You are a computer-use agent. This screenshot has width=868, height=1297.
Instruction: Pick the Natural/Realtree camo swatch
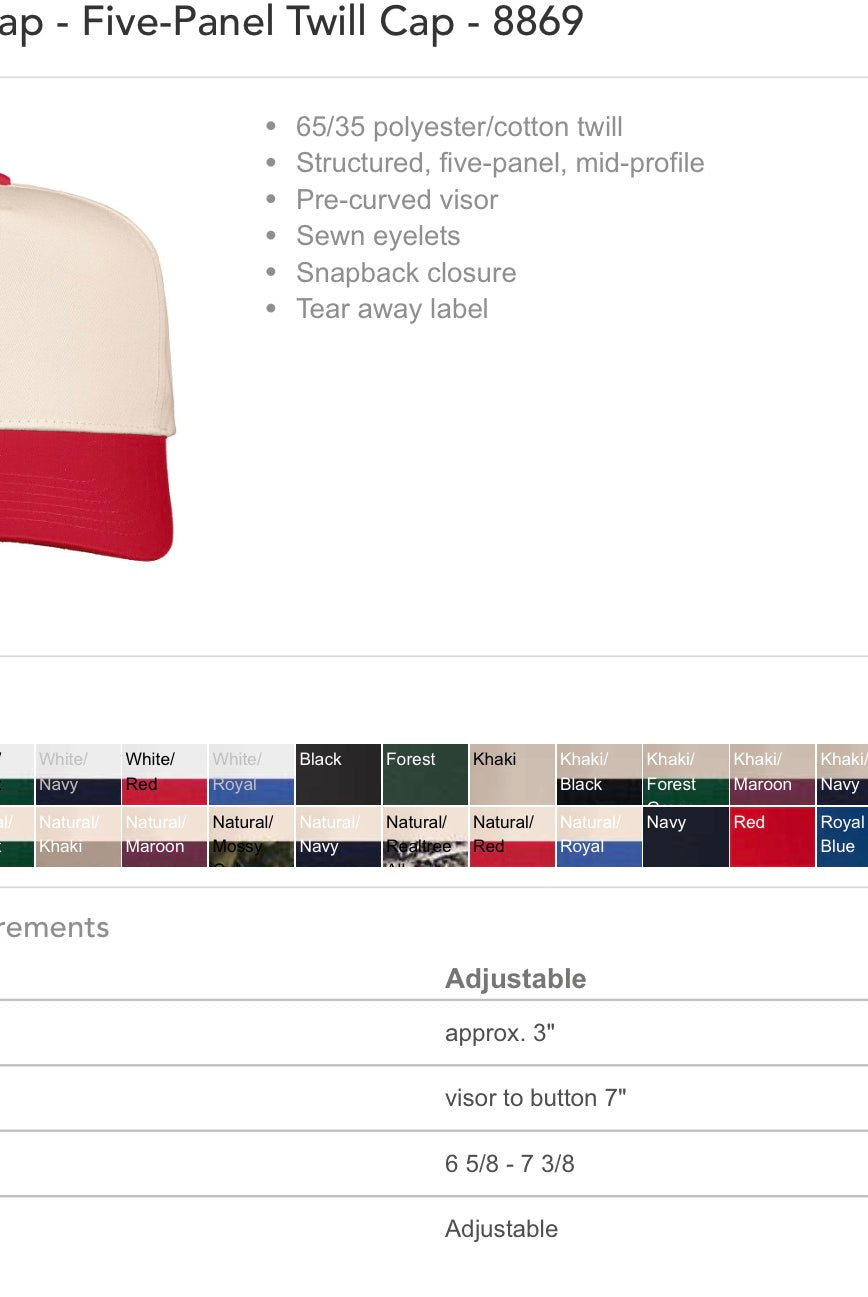[x=425, y=836]
